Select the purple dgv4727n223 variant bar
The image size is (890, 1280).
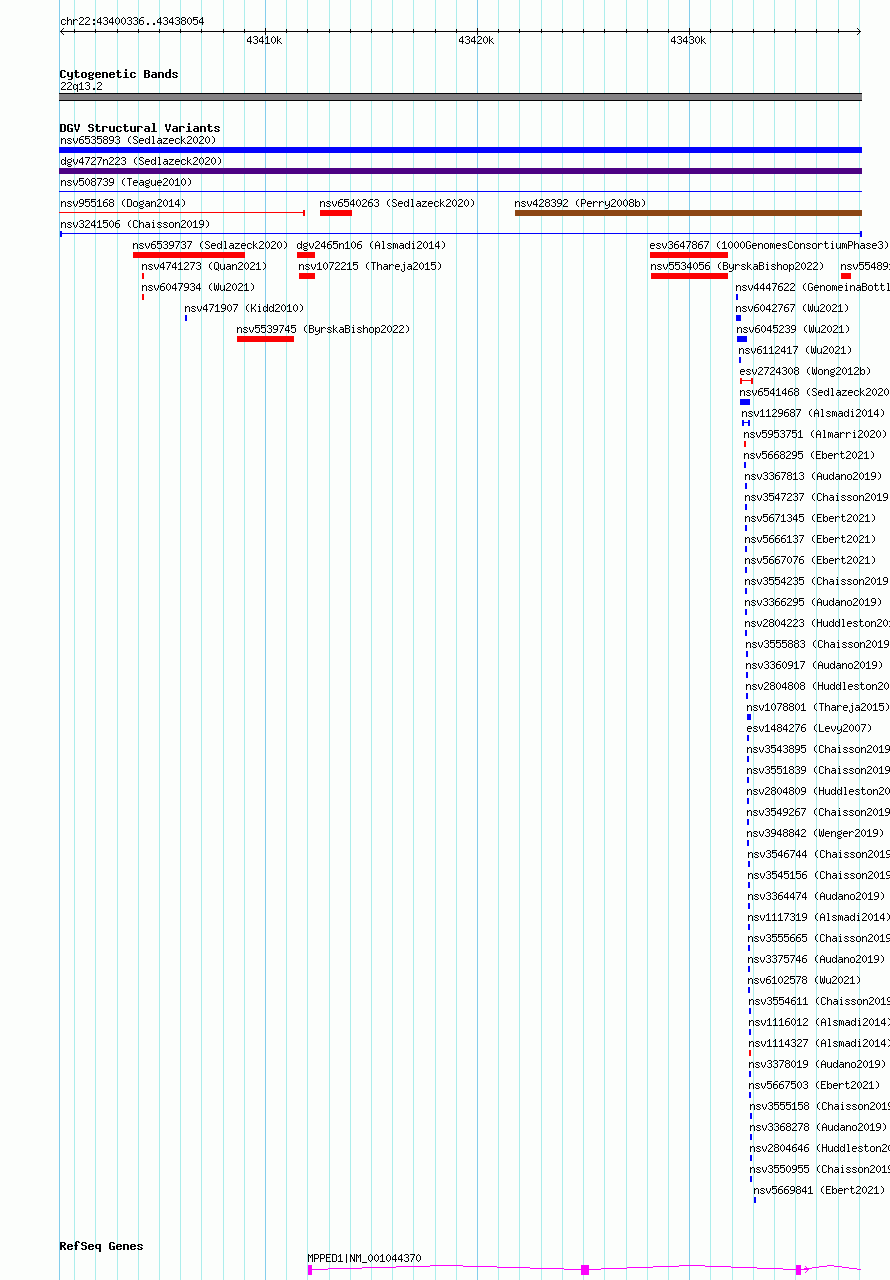(460, 171)
